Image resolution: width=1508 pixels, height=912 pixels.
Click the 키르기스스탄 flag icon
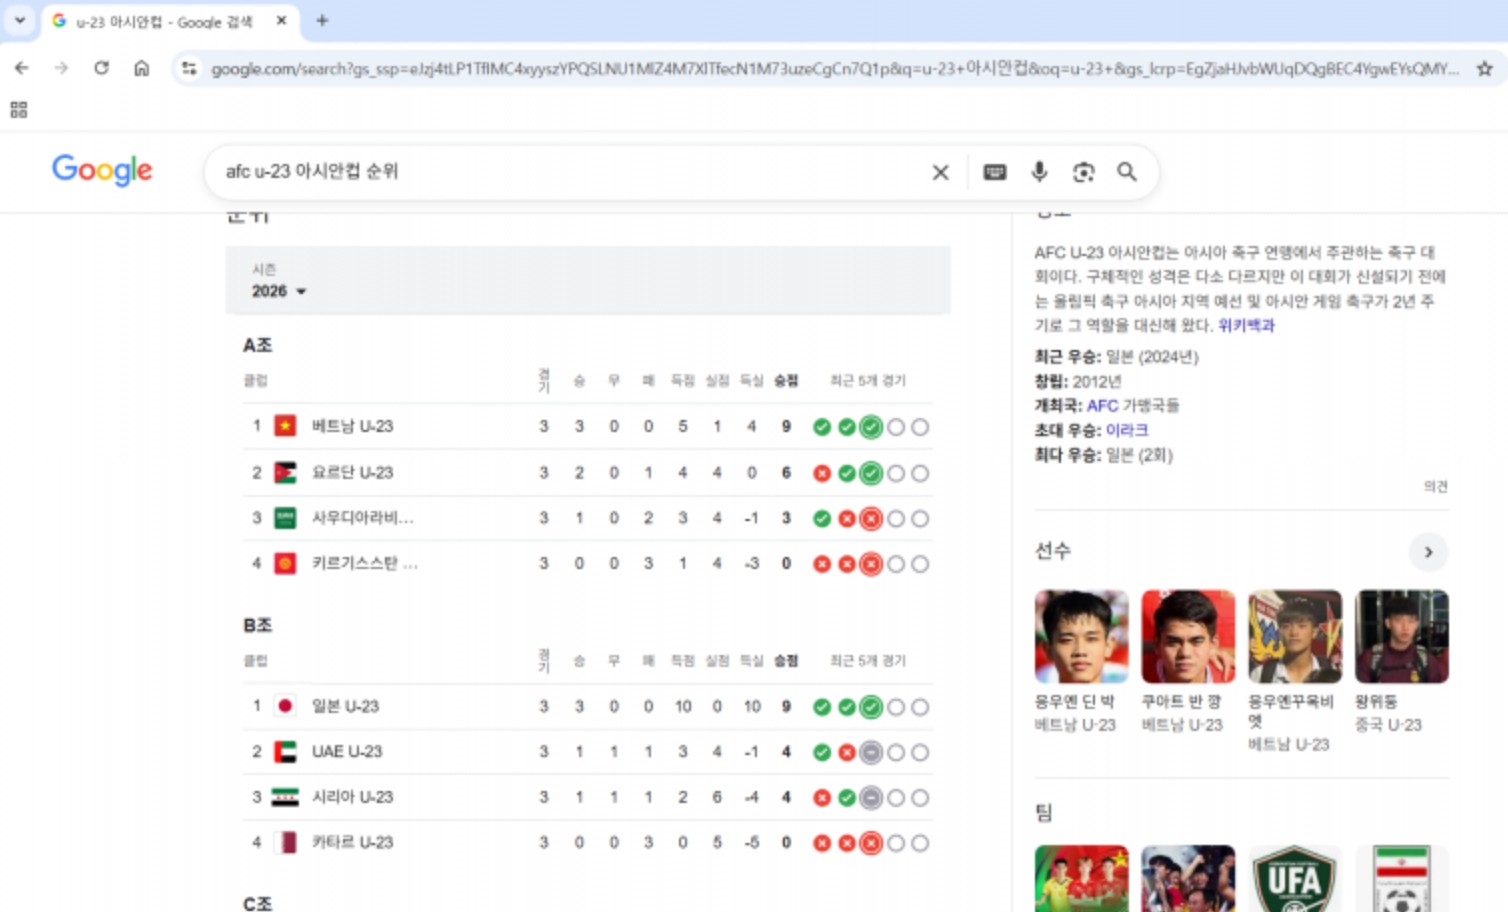[x=285, y=563]
